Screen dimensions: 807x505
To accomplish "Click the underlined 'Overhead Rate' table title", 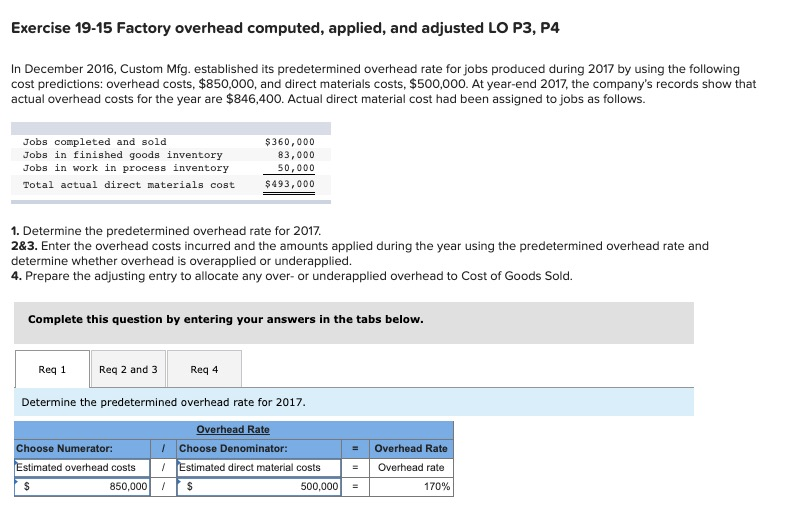I will pos(233,429).
